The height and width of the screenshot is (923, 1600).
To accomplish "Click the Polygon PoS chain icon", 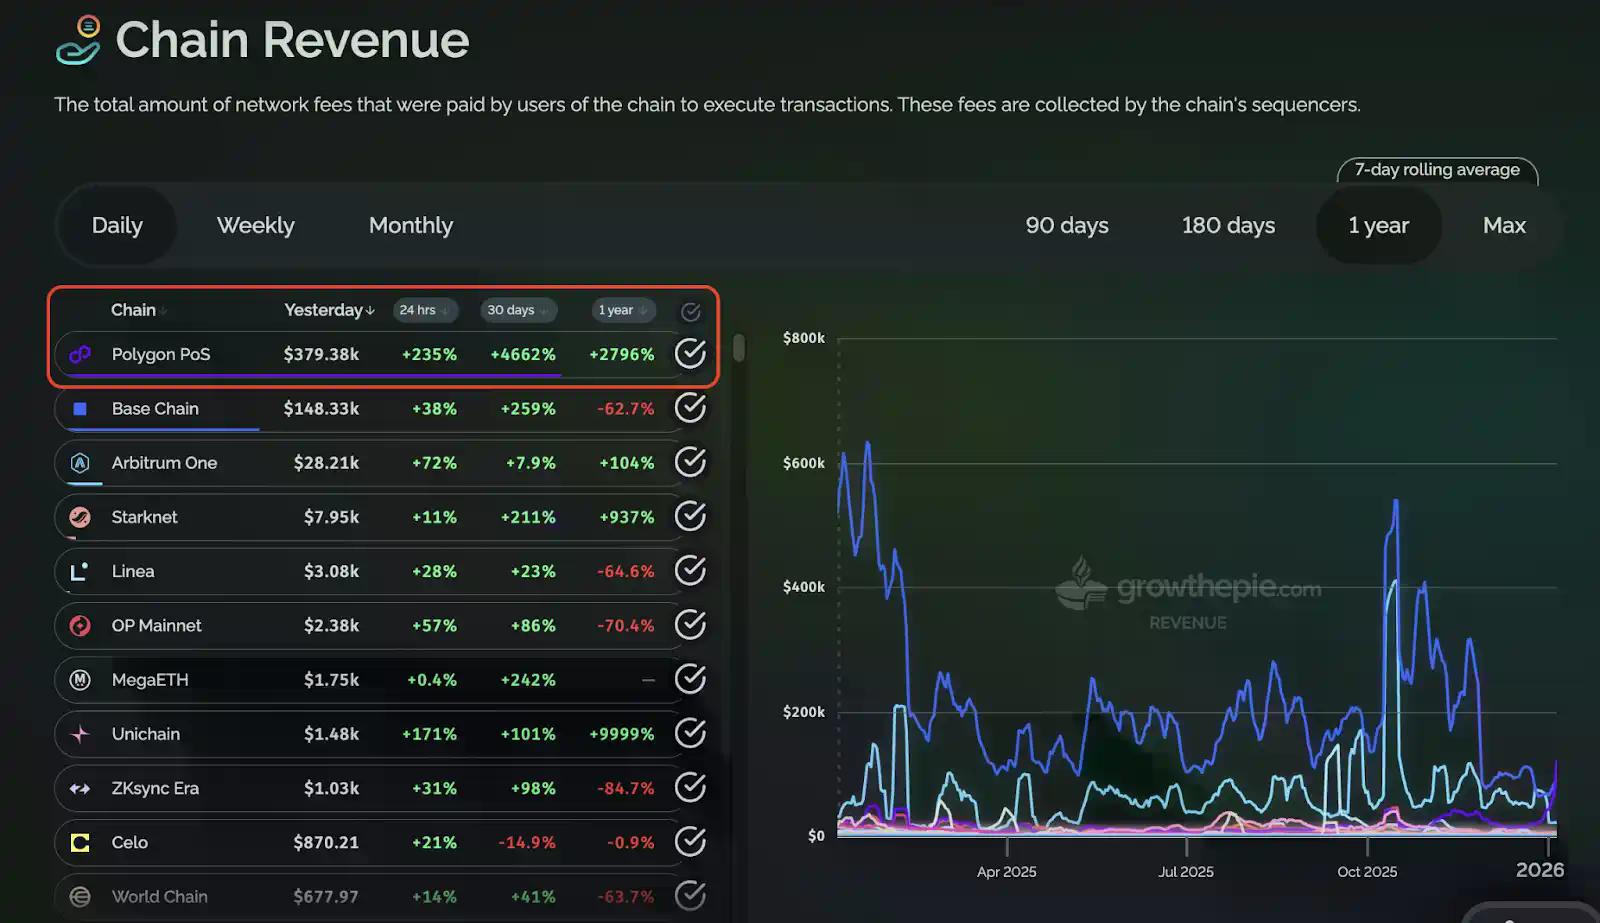I will (x=80, y=354).
